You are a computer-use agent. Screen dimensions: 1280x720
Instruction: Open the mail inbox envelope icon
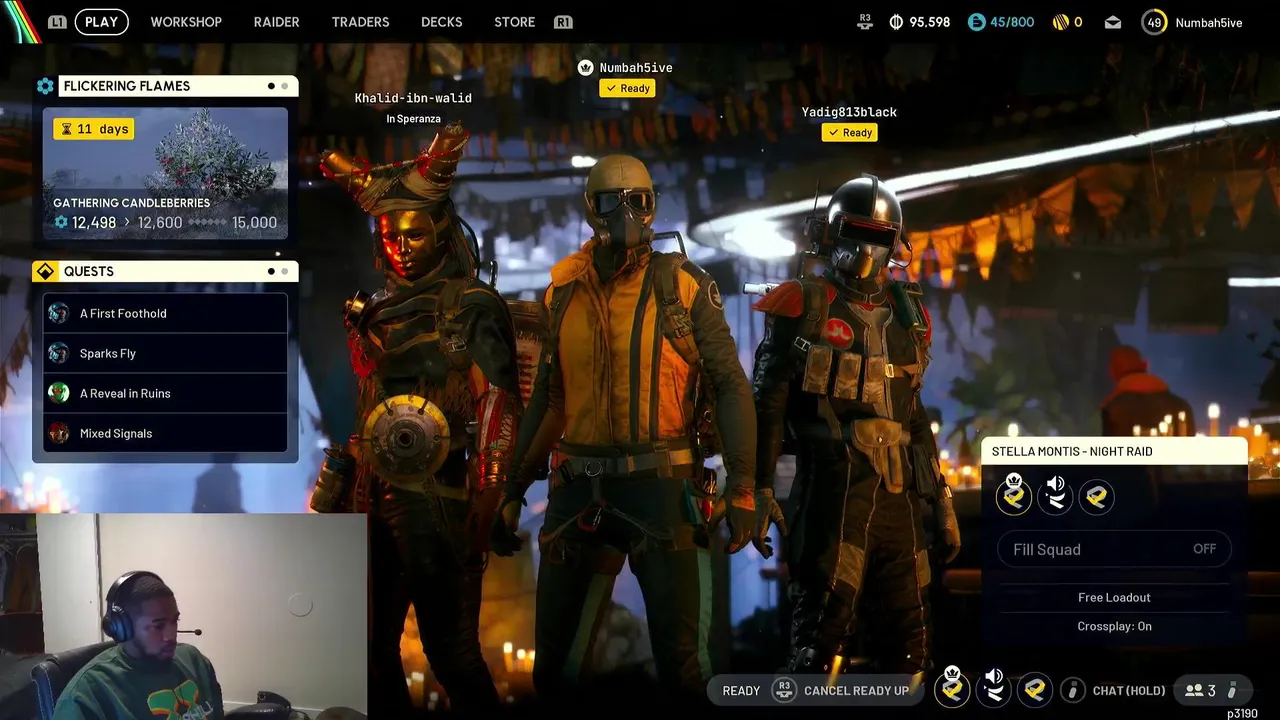(1113, 22)
